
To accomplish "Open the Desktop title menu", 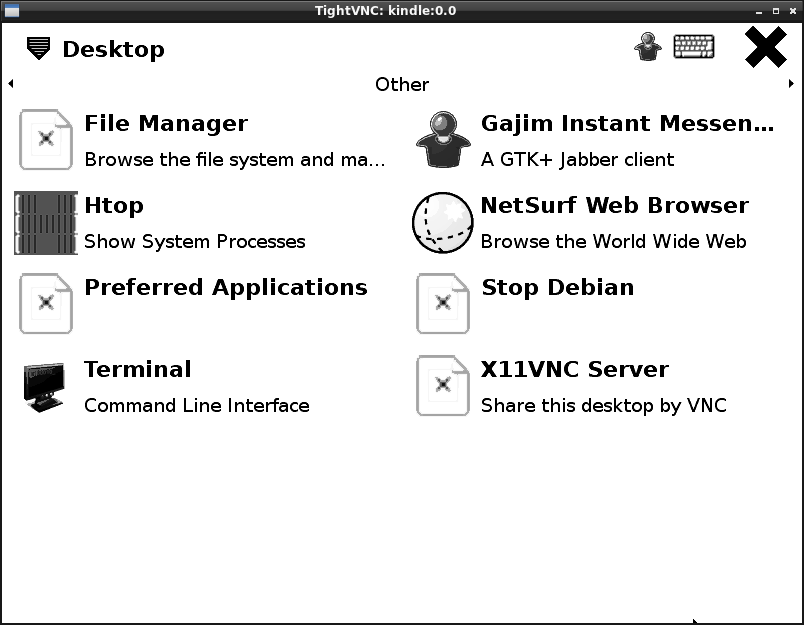I will click(113, 49).
